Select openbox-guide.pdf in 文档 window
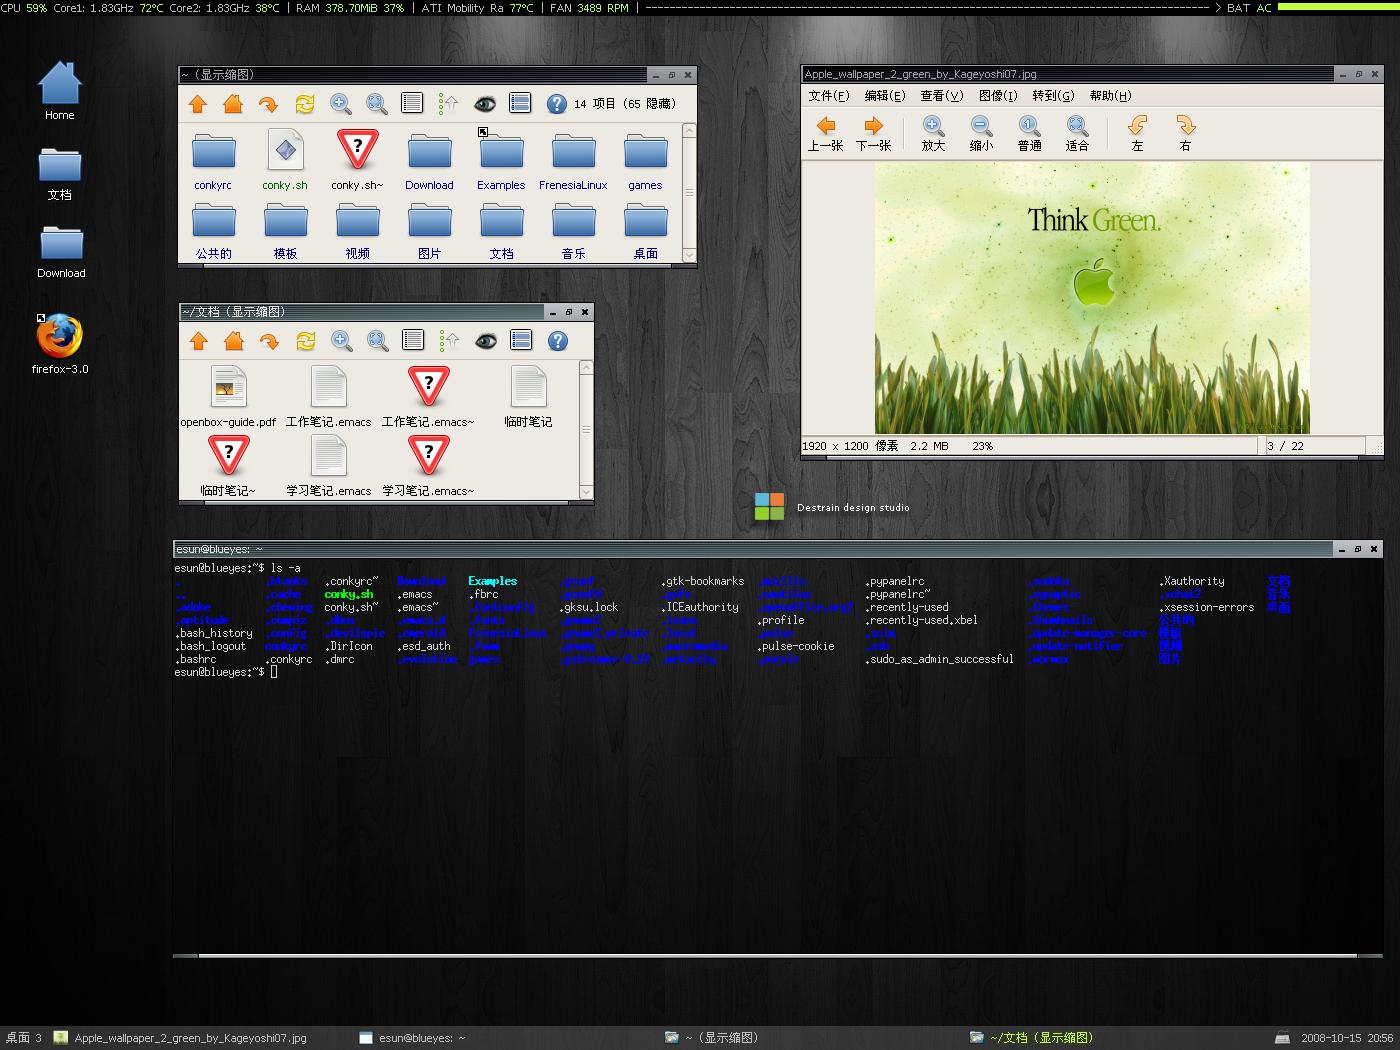1400x1050 pixels. 228,397
